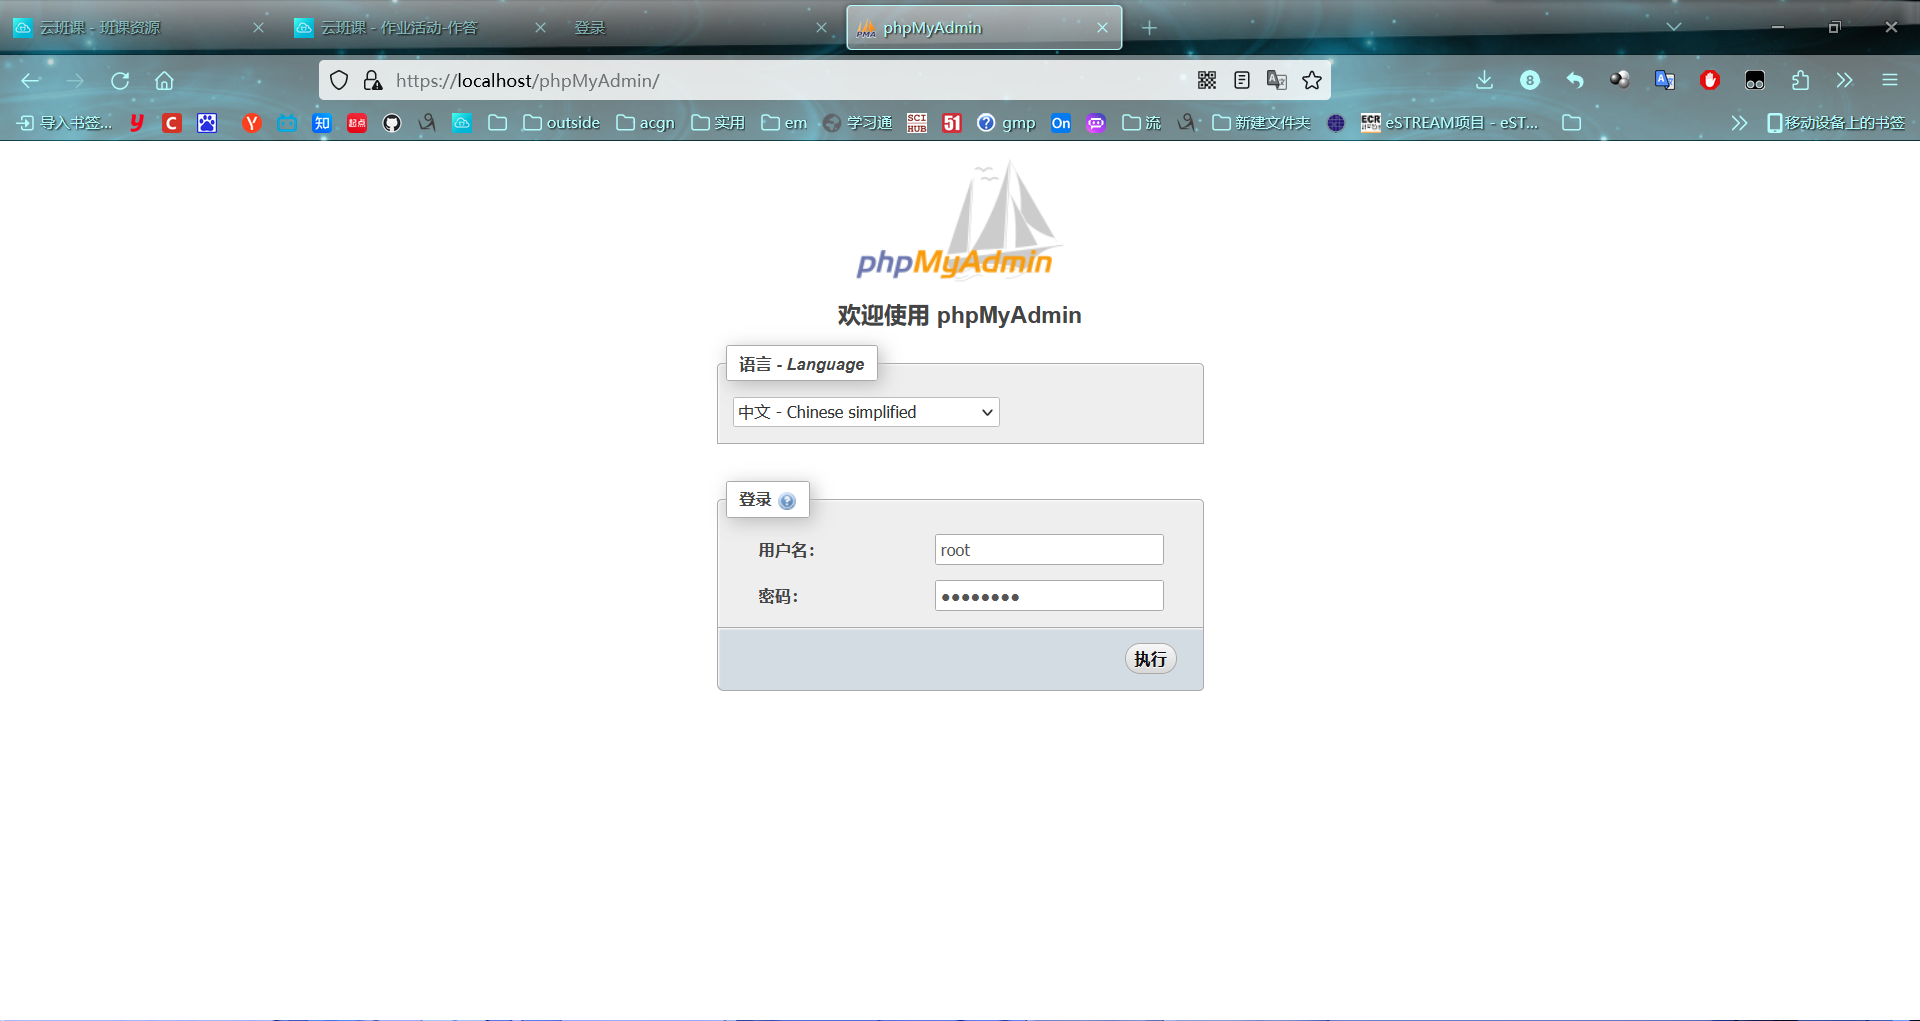This screenshot has width=1920, height=1021.
Task: Go back to the previous page
Action: pos(30,81)
